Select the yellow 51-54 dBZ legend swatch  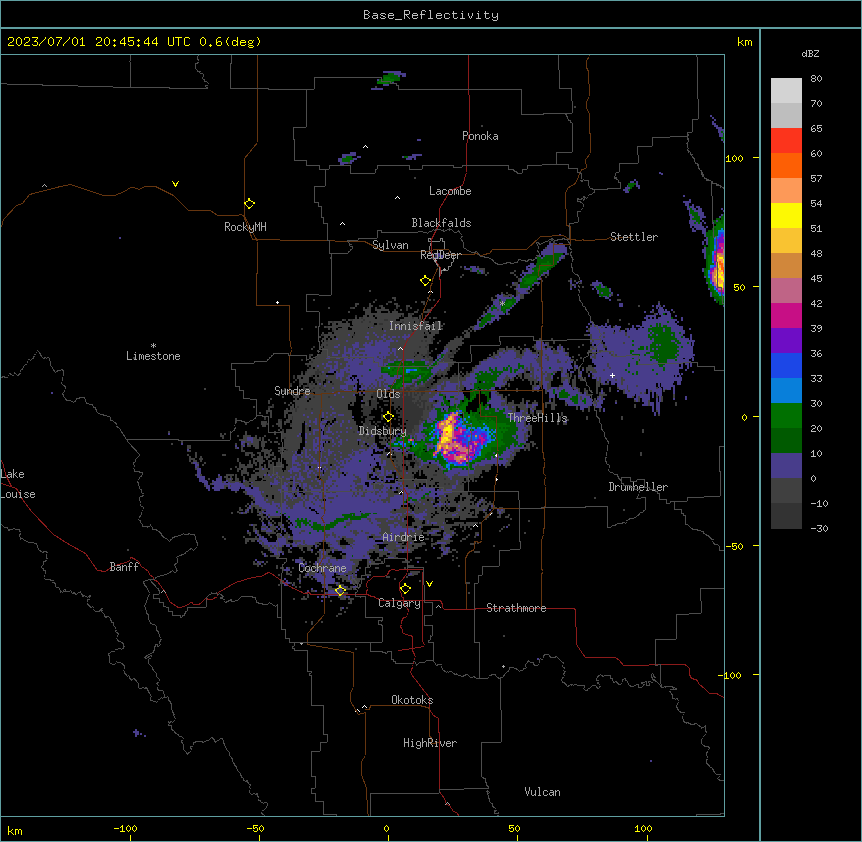coord(786,215)
